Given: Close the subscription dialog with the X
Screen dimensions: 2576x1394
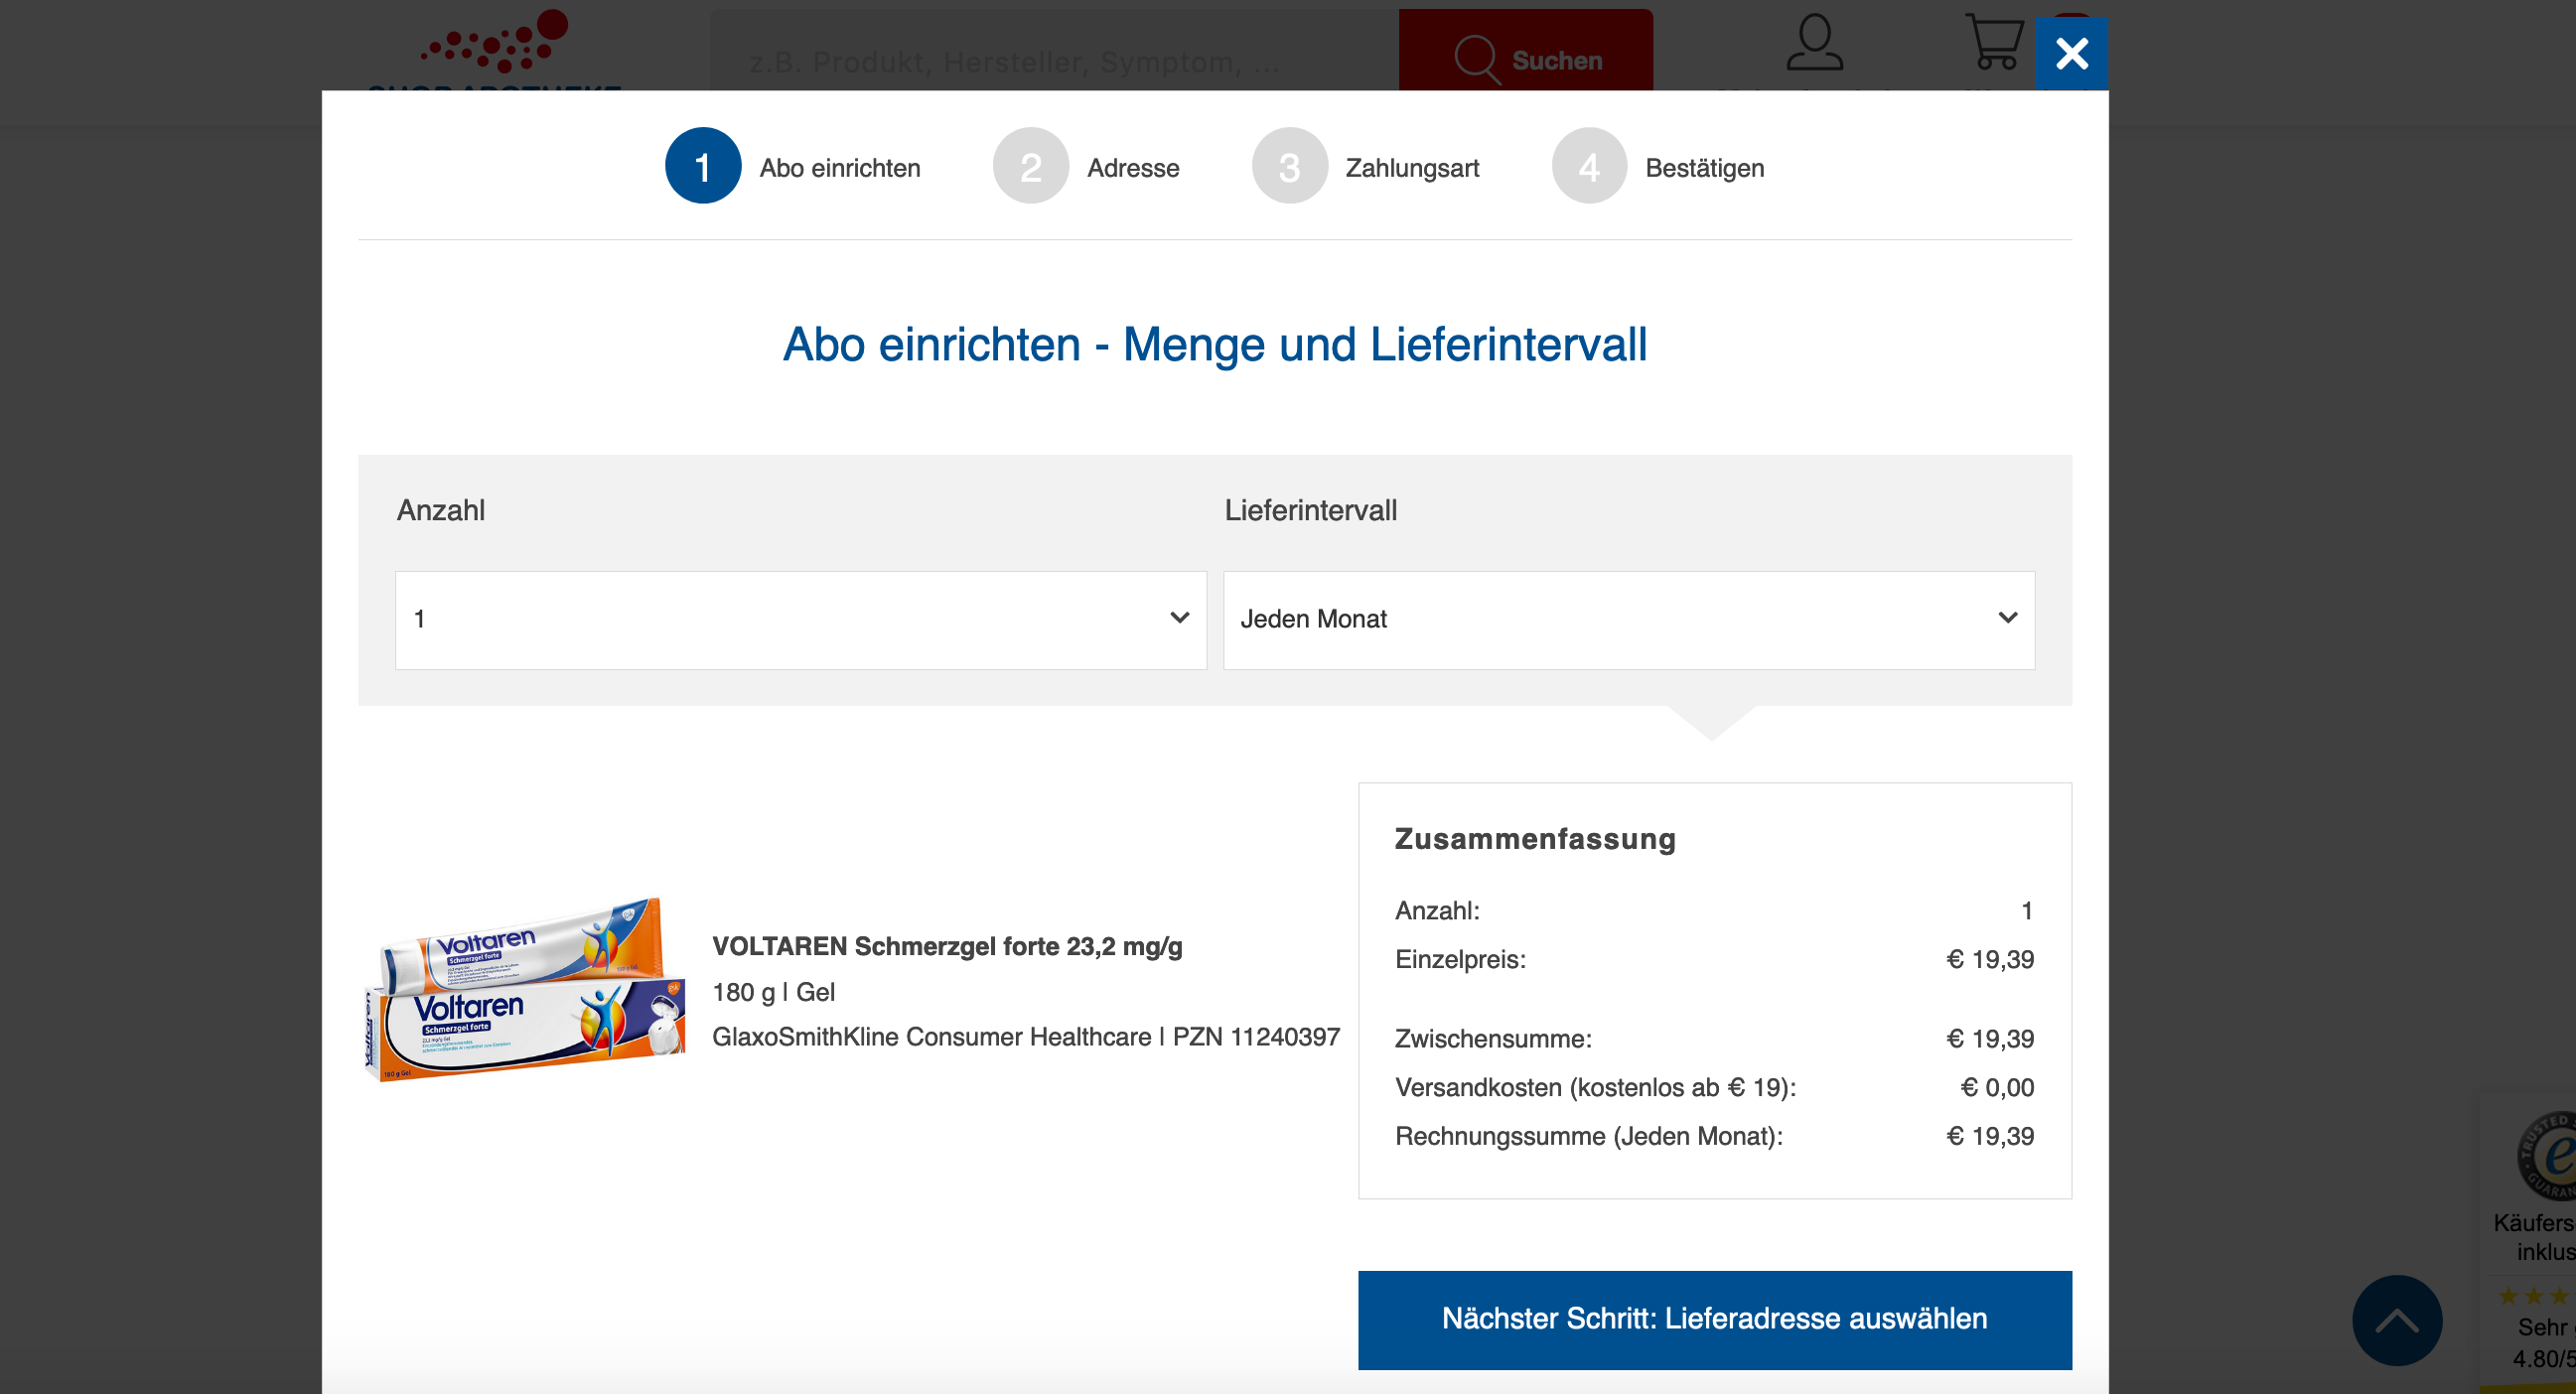Looking at the screenshot, I should point(2071,53).
